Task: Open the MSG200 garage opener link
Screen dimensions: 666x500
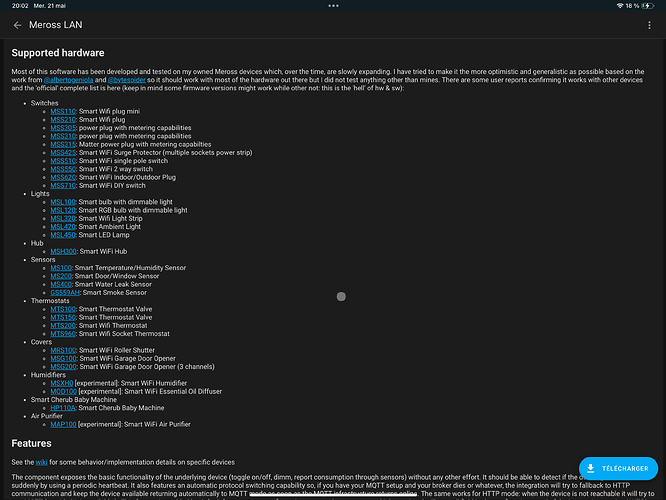Action: [x=63, y=367]
